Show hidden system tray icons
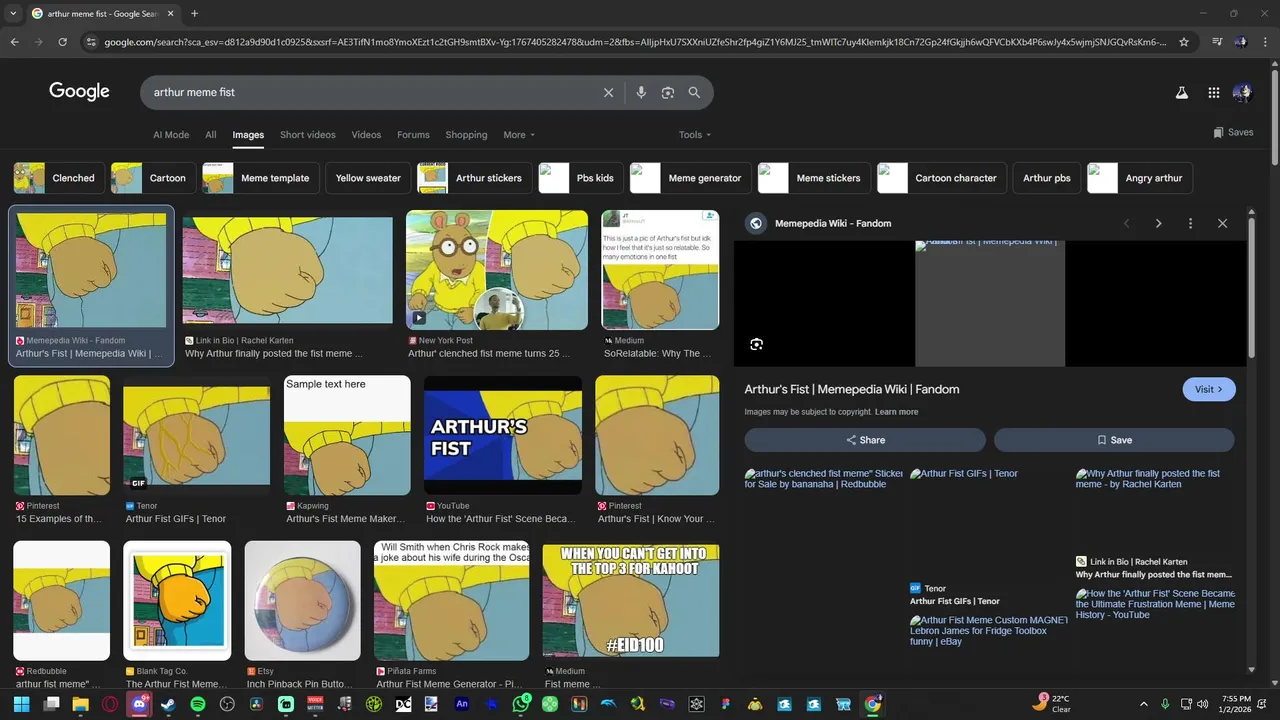The image size is (1280, 720). click(1144, 704)
